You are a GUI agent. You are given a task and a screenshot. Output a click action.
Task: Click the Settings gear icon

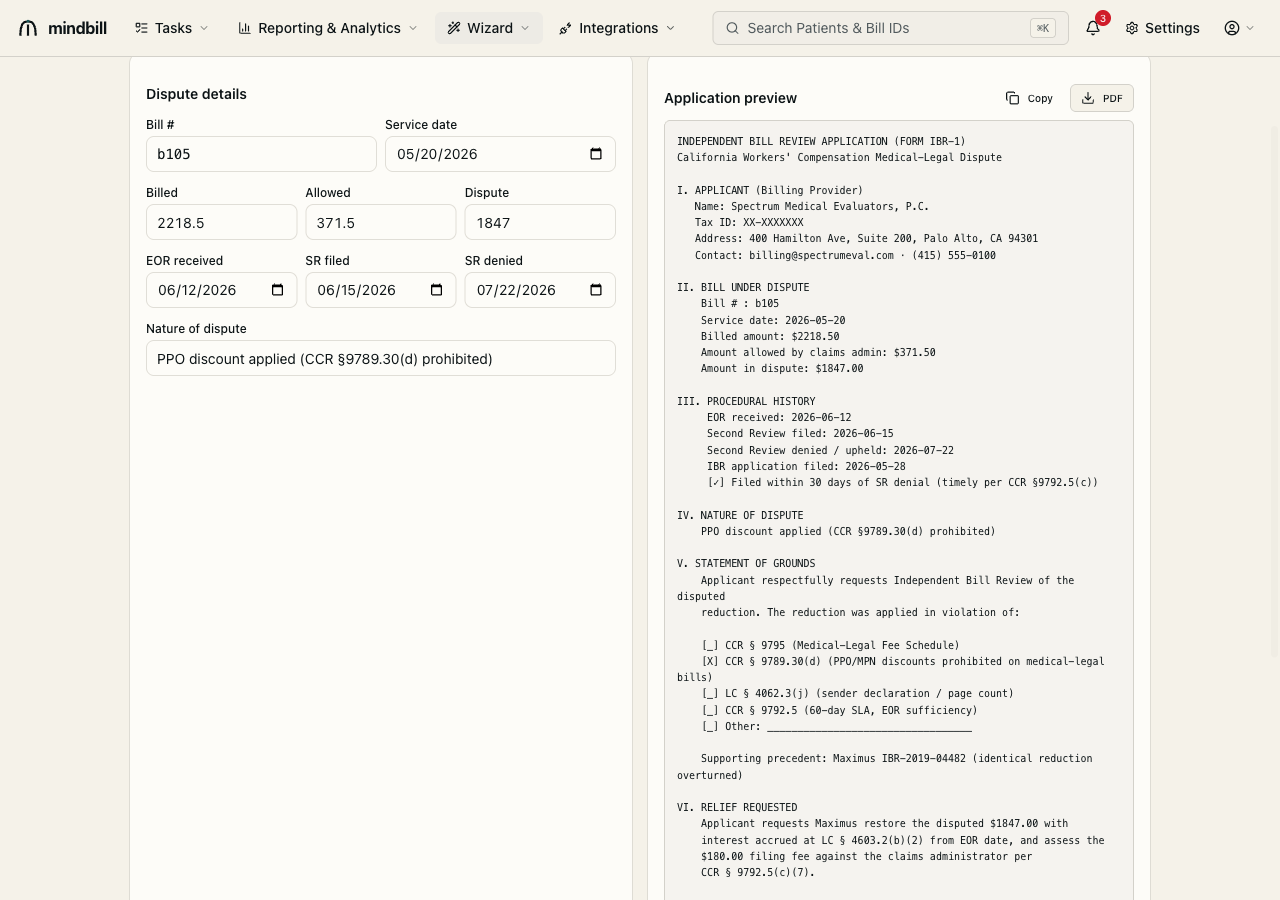[1132, 28]
